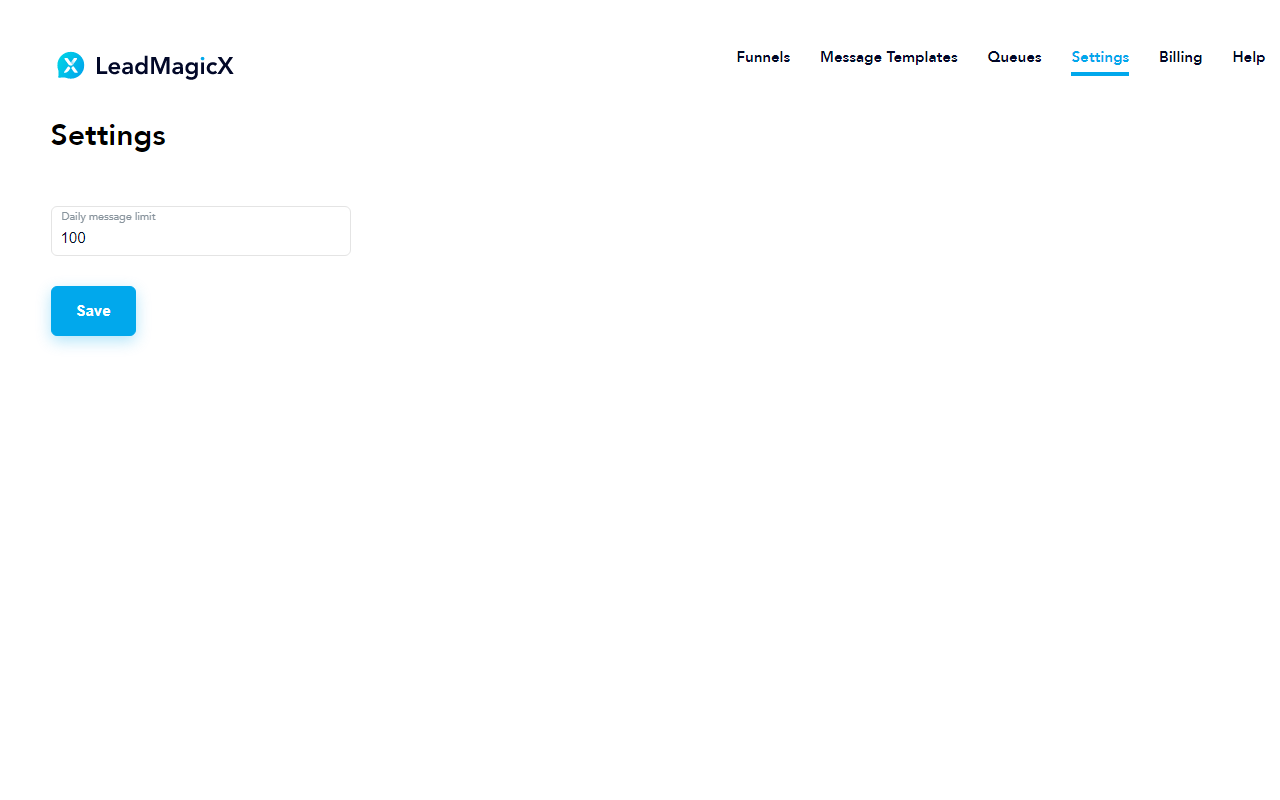The image size is (1280, 800).
Task: Open the Help page
Action: click(1248, 57)
